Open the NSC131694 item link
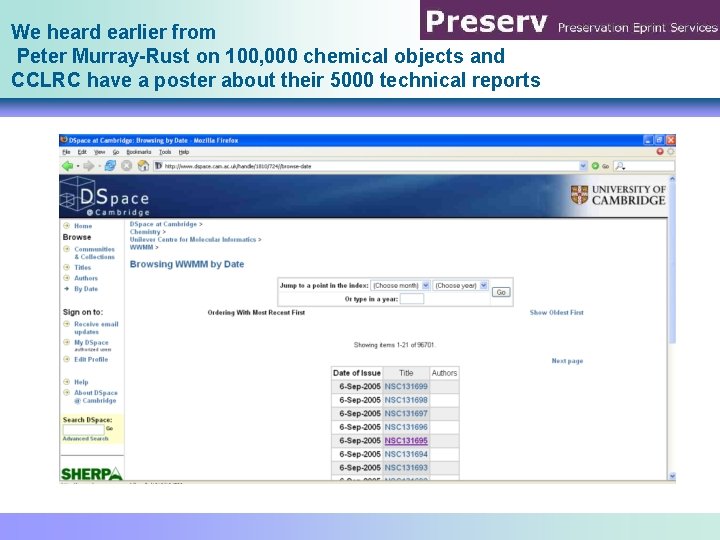This screenshot has width=720, height=540. click(x=406, y=454)
